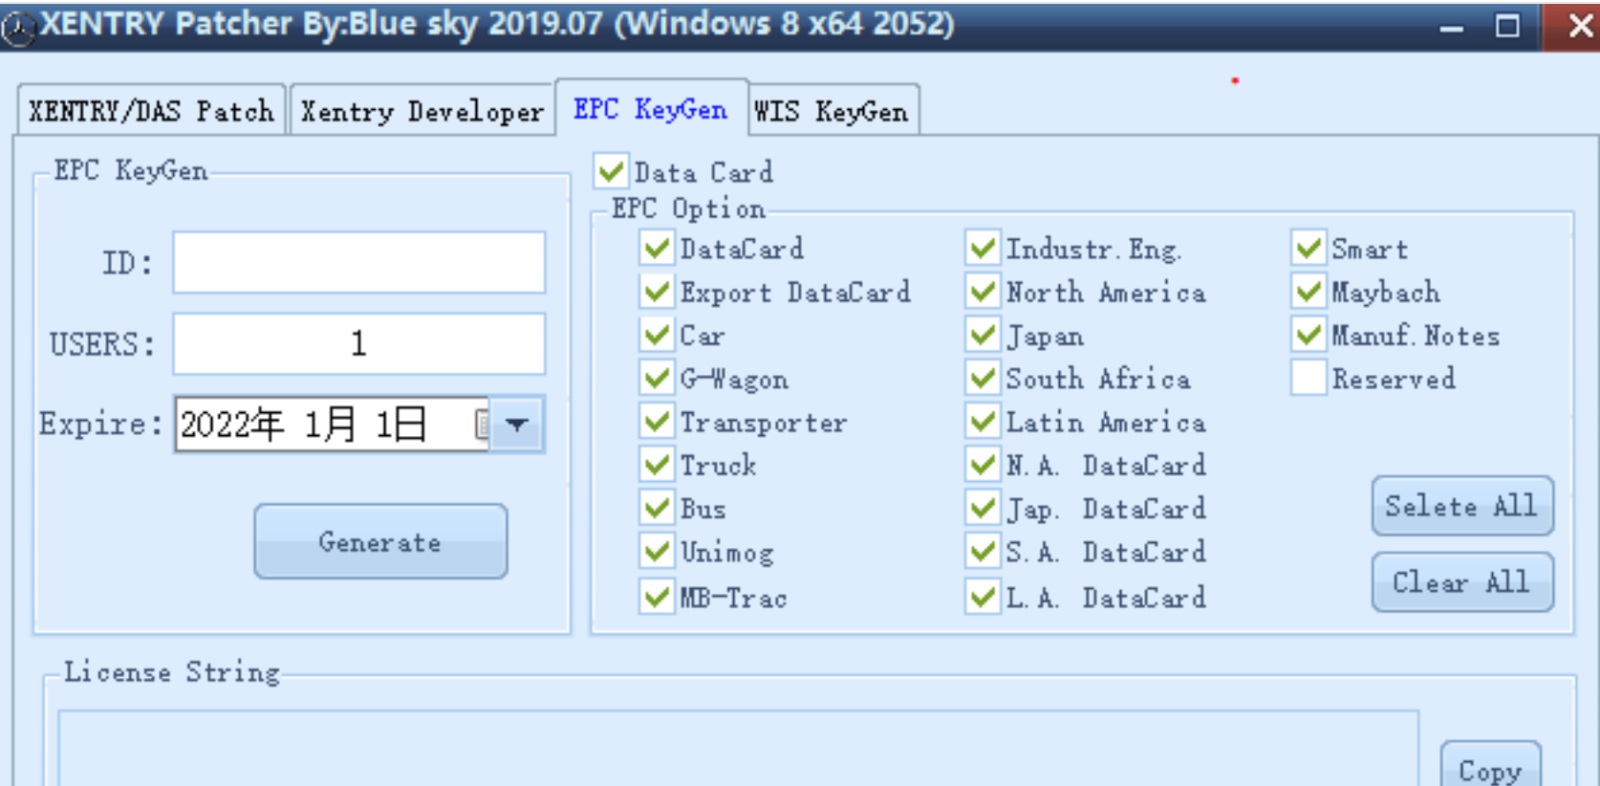
Task: Toggle the Transporter checkbox
Action: 656,422
